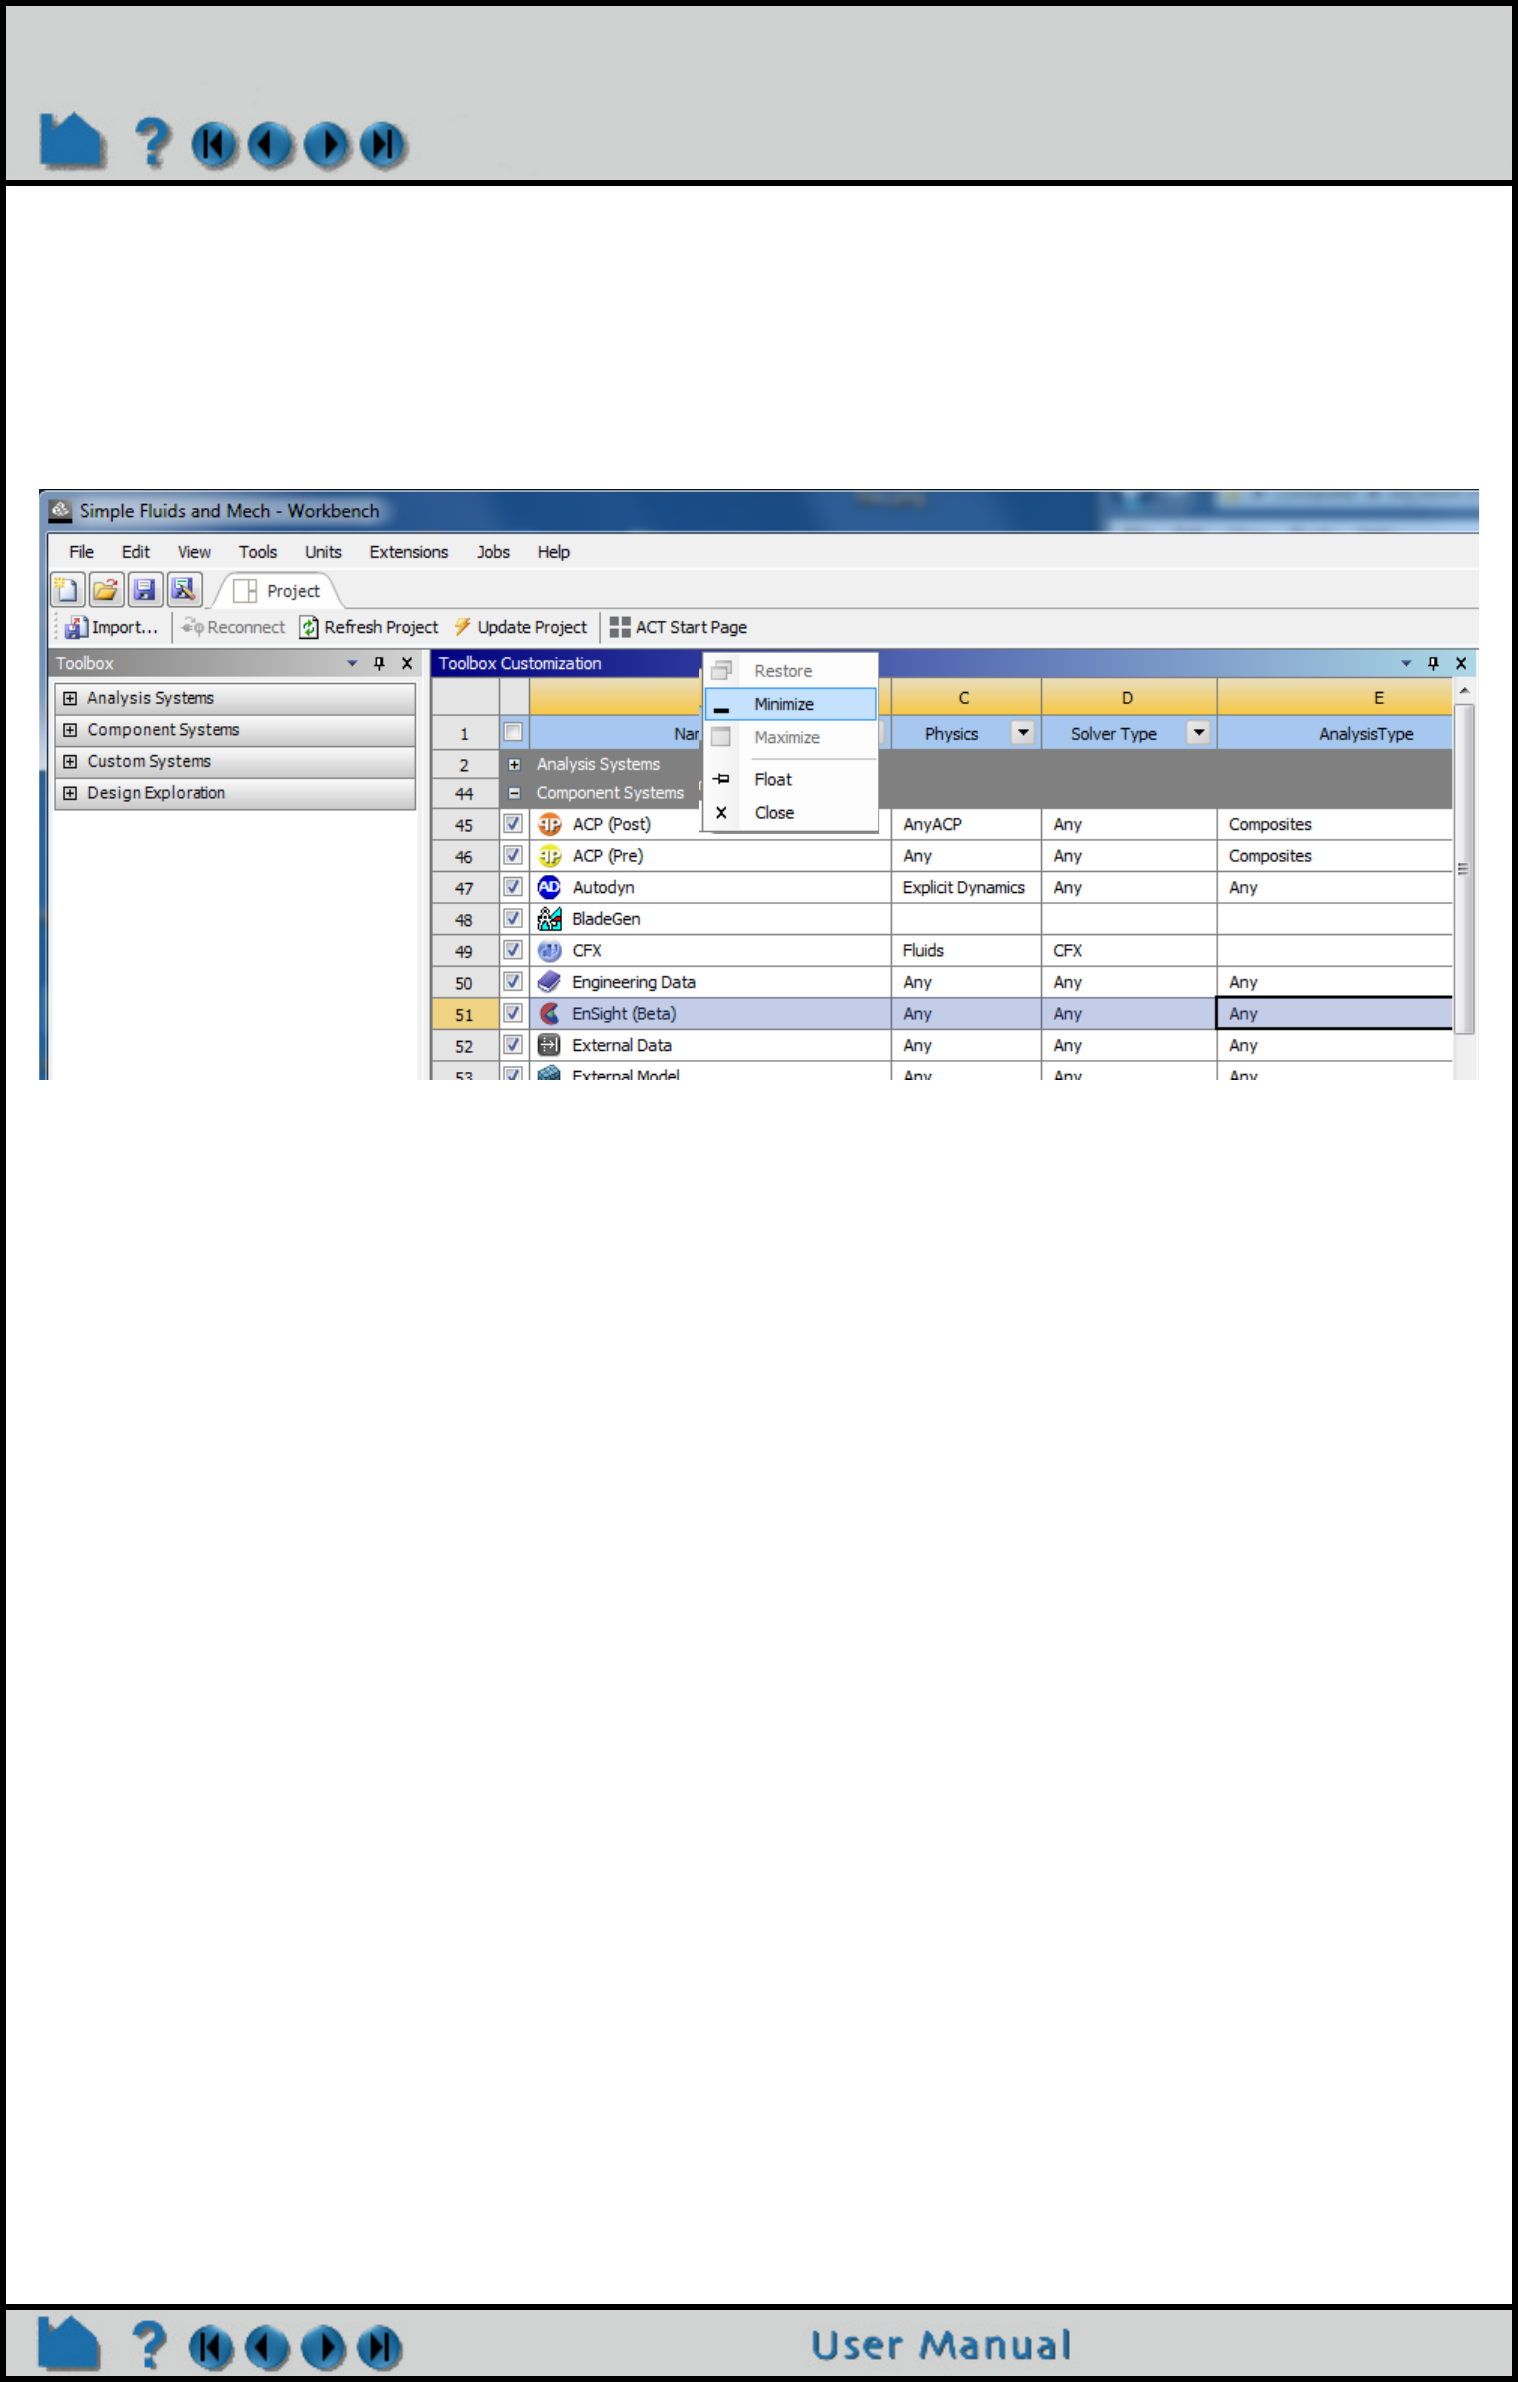Open the Solver Type column filter dropdown
Viewport: 1518px width, 2382px height.
pos(1198,733)
